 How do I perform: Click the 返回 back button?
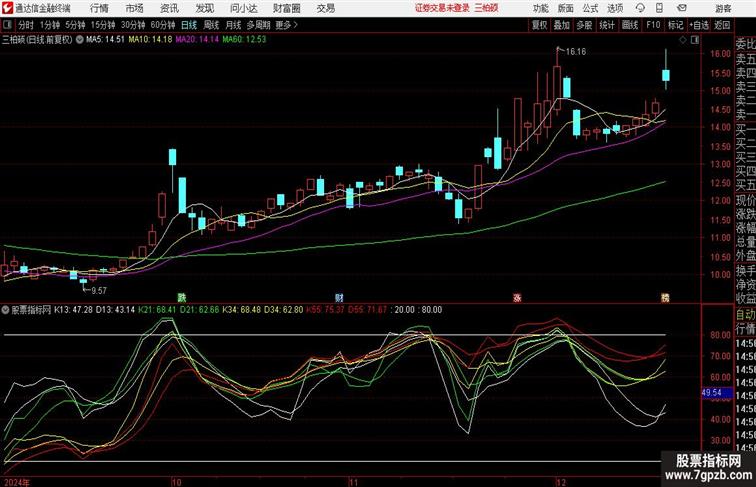pyautogui.click(x=722, y=25)
